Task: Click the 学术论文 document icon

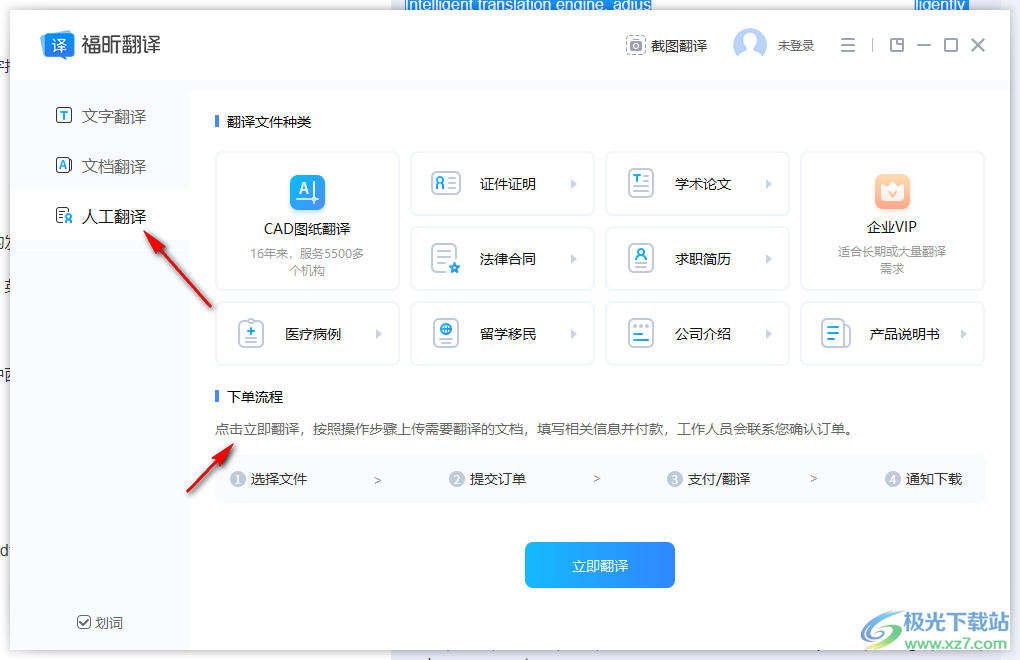Action: click(641, 183)
